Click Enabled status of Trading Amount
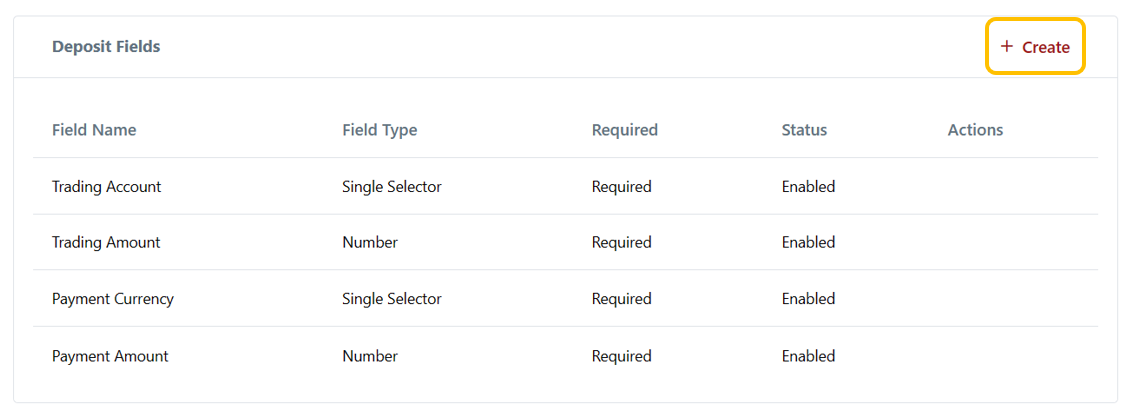Screen dimensions: 1132x415 [x=808, y=243]
